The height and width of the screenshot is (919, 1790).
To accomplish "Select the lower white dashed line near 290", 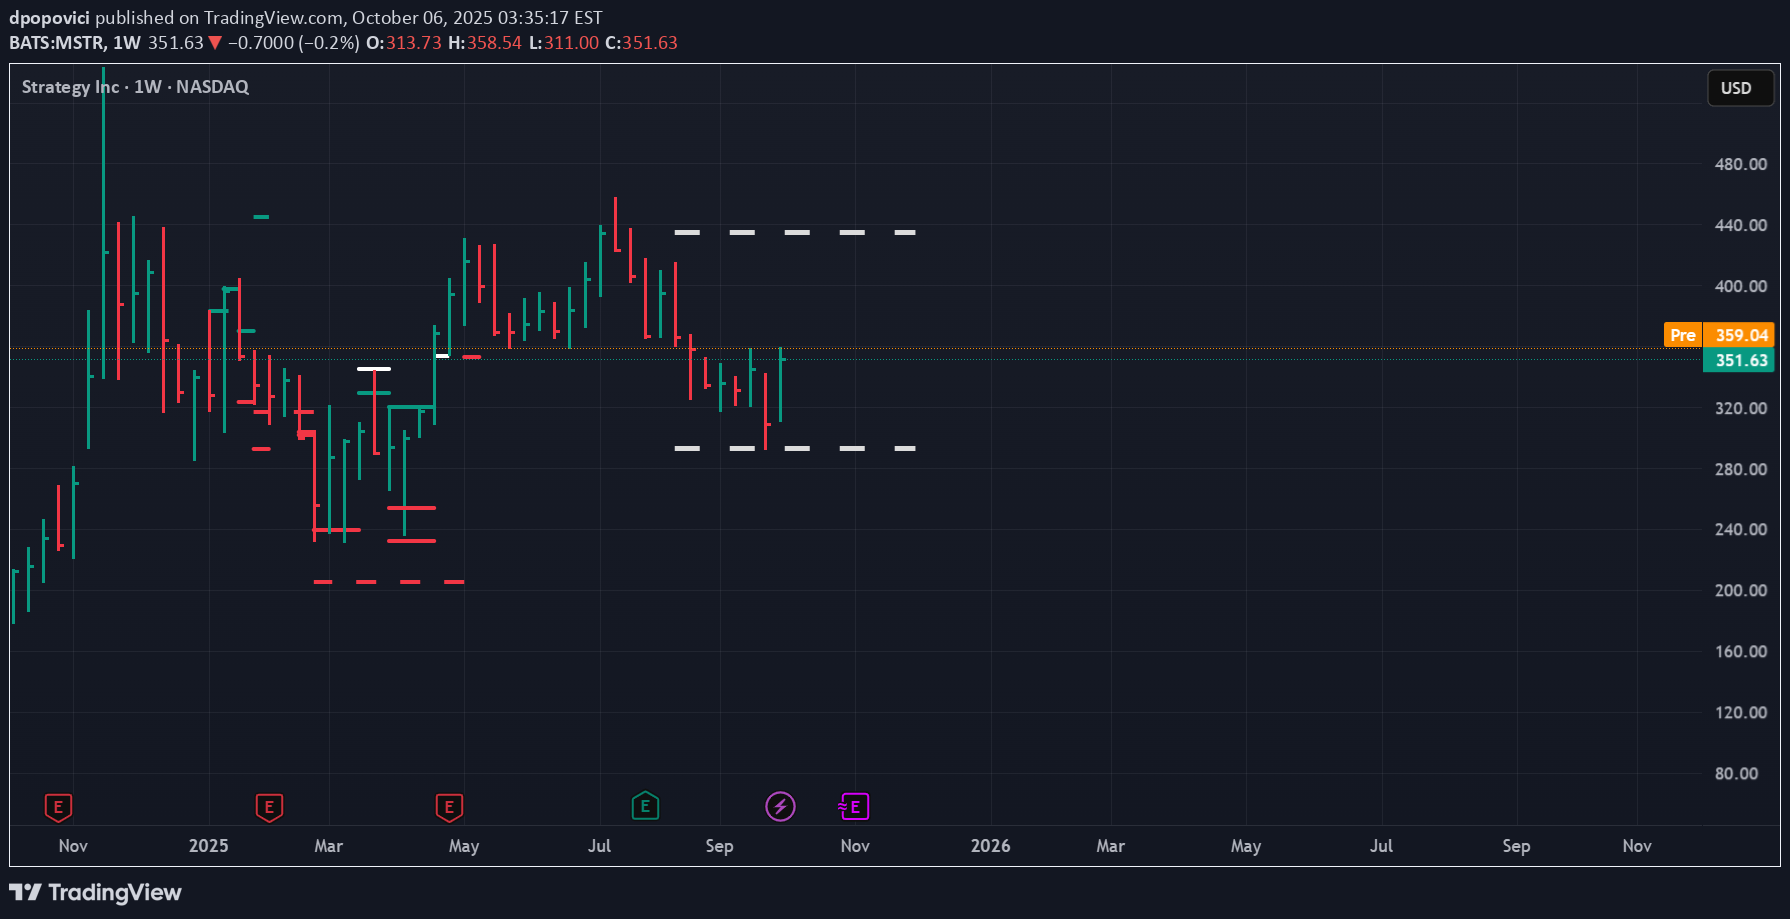I will (x=796, y=448).
